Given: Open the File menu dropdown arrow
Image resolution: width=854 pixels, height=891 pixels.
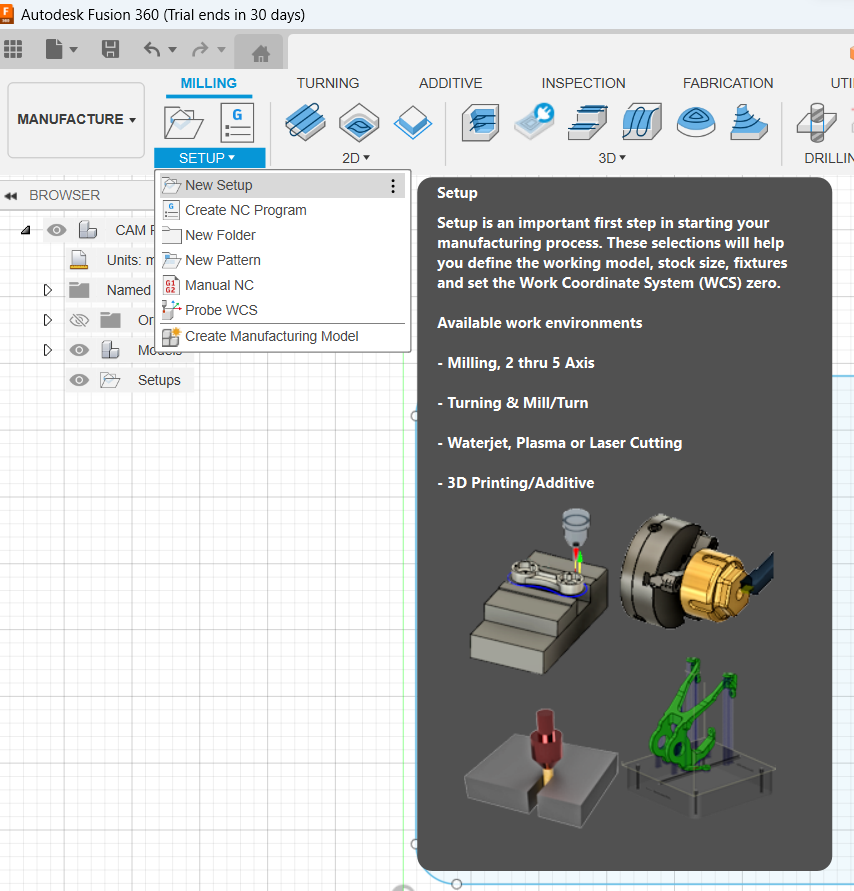Looking at the screenshot, I should [73, 50].
